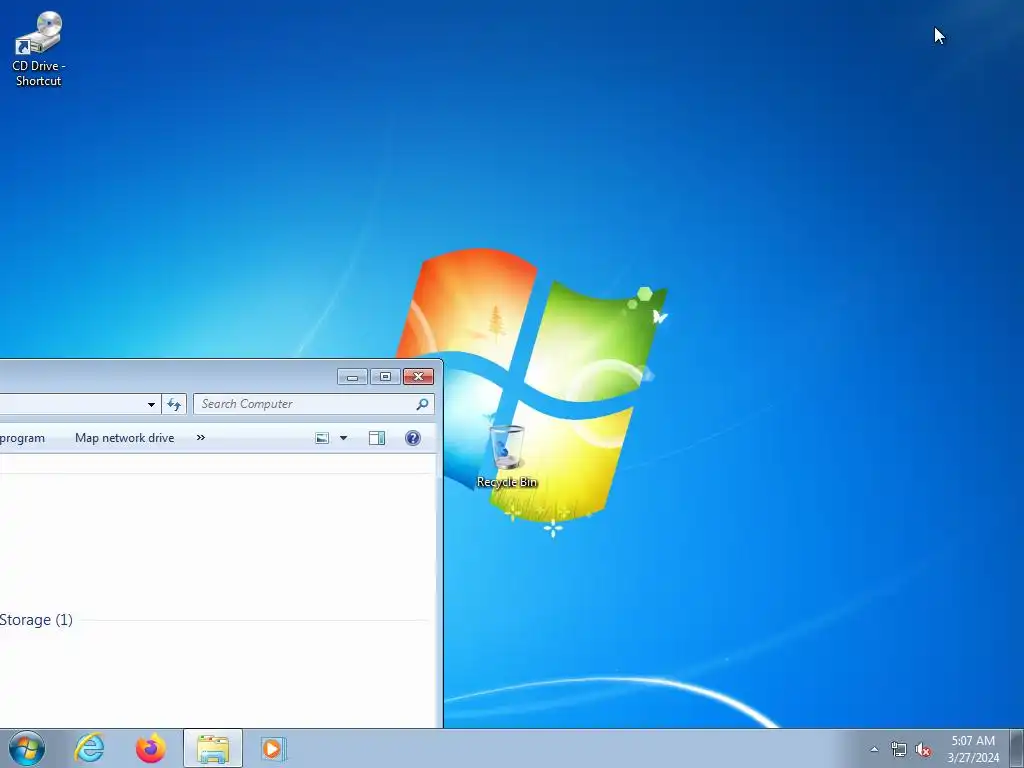Close the Explorer window
Image resolution: width=1024 pixels, height=768 pixels.
[x=419, y=377]
